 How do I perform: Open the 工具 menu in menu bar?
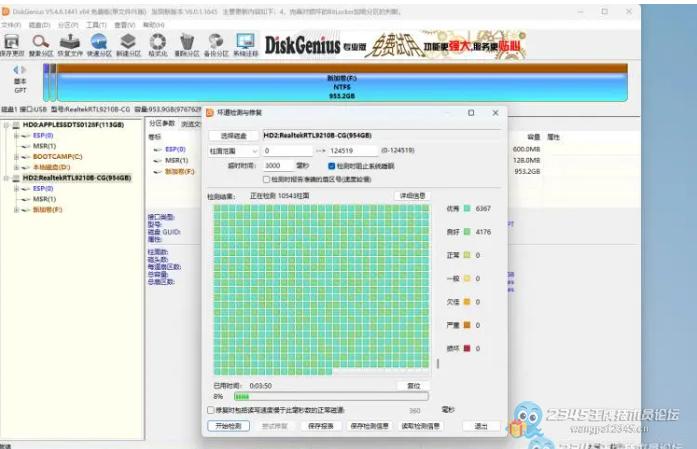pyautogui.click(x=96, y=24)
